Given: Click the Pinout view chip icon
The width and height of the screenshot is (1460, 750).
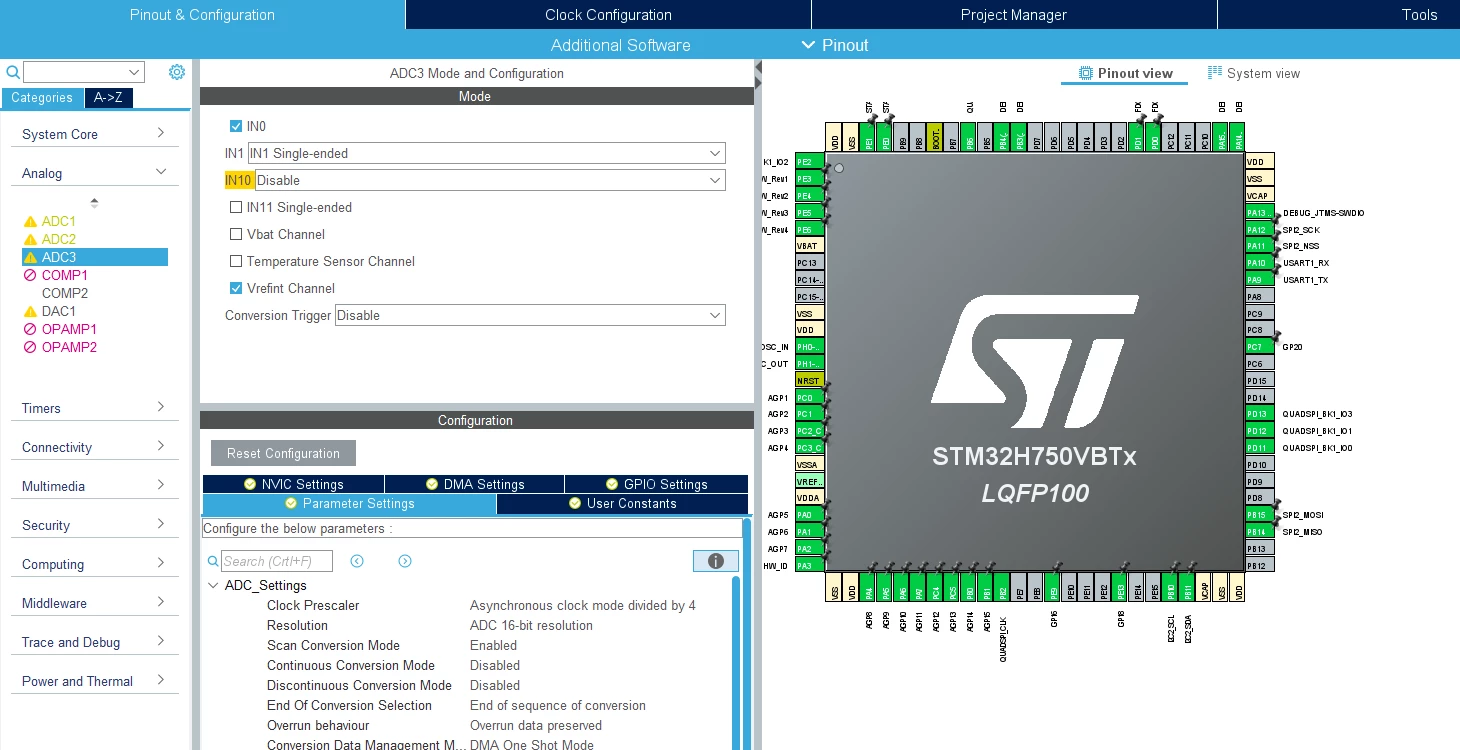Looking at the screenshot, I should coord(1086,73).
